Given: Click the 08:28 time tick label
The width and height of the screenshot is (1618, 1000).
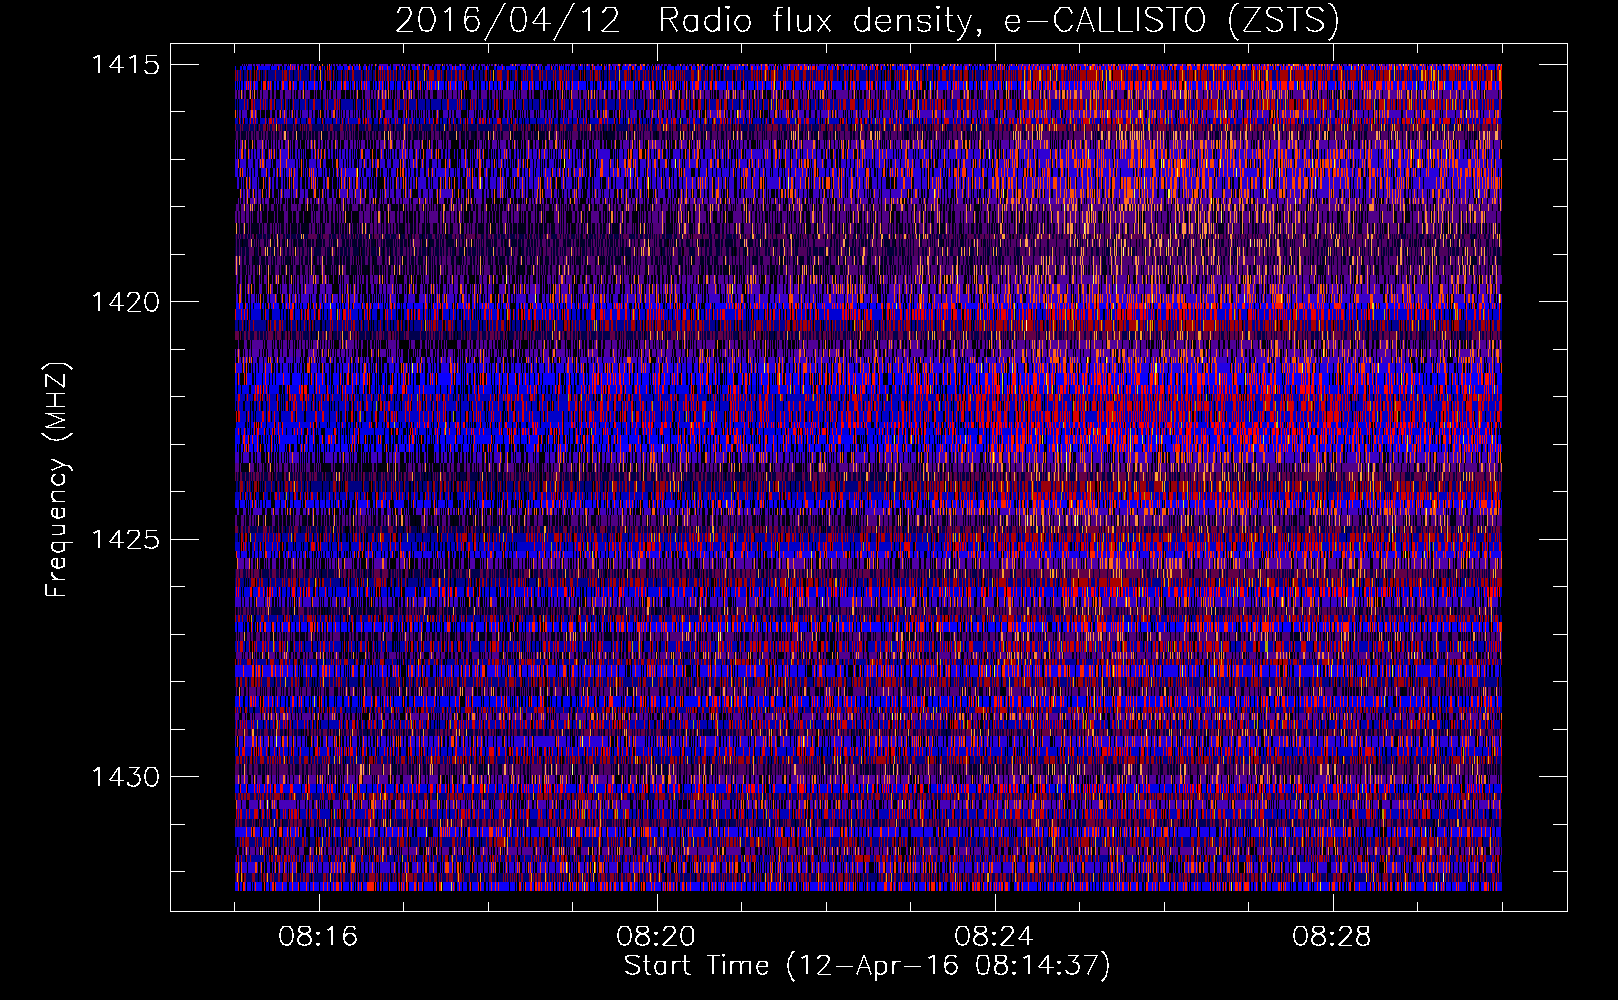Looking at the screenshot, I should (x=1332, y=937).
